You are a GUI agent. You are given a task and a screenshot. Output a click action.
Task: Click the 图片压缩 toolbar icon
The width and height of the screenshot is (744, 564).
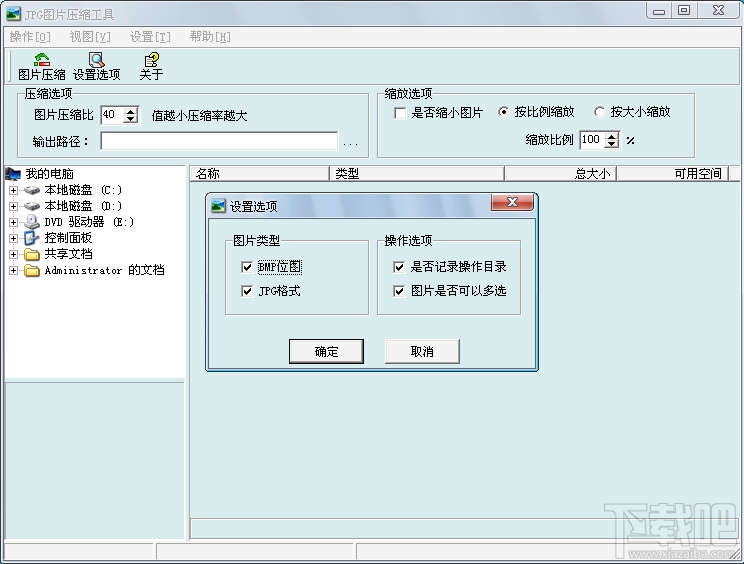[42, 60]
